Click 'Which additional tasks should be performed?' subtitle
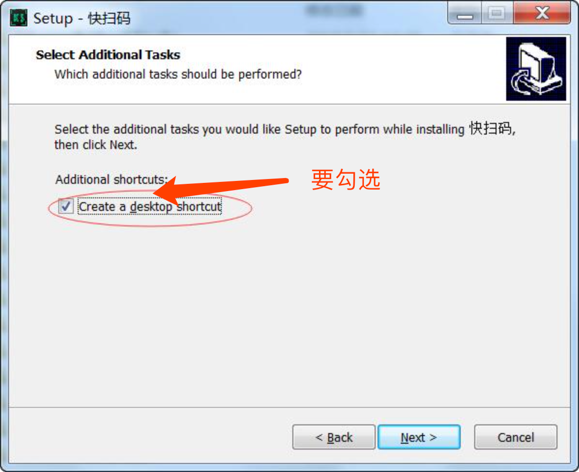This screenshot has height=472, width=579. tap(178, 74)
